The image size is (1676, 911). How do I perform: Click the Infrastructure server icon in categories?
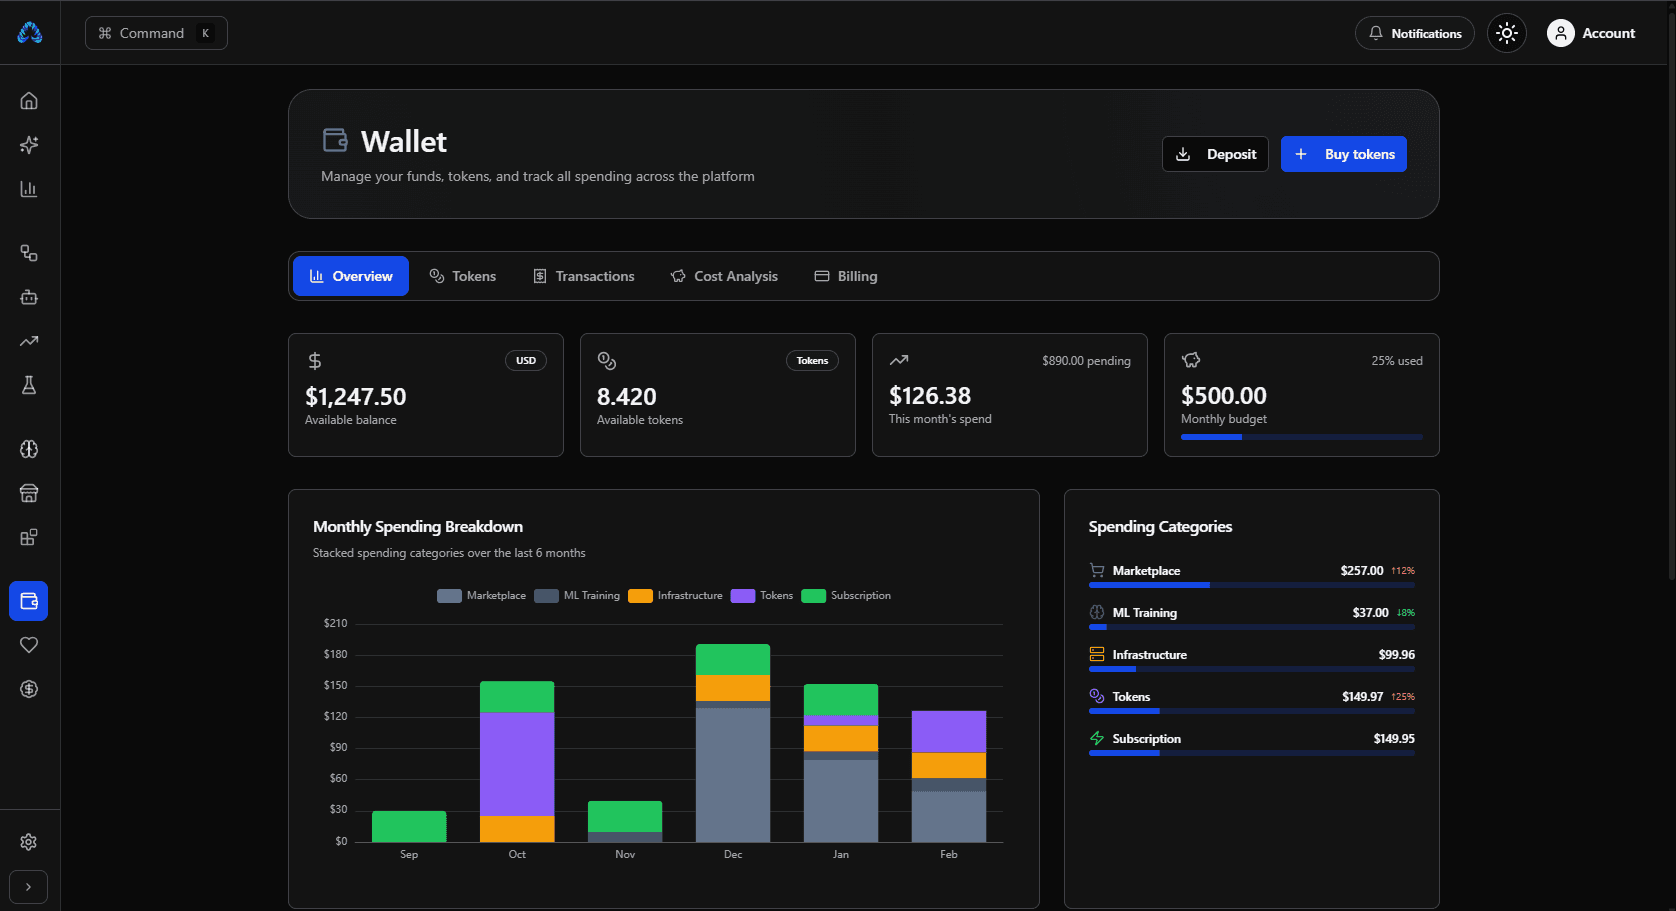tap(1097, 655)
